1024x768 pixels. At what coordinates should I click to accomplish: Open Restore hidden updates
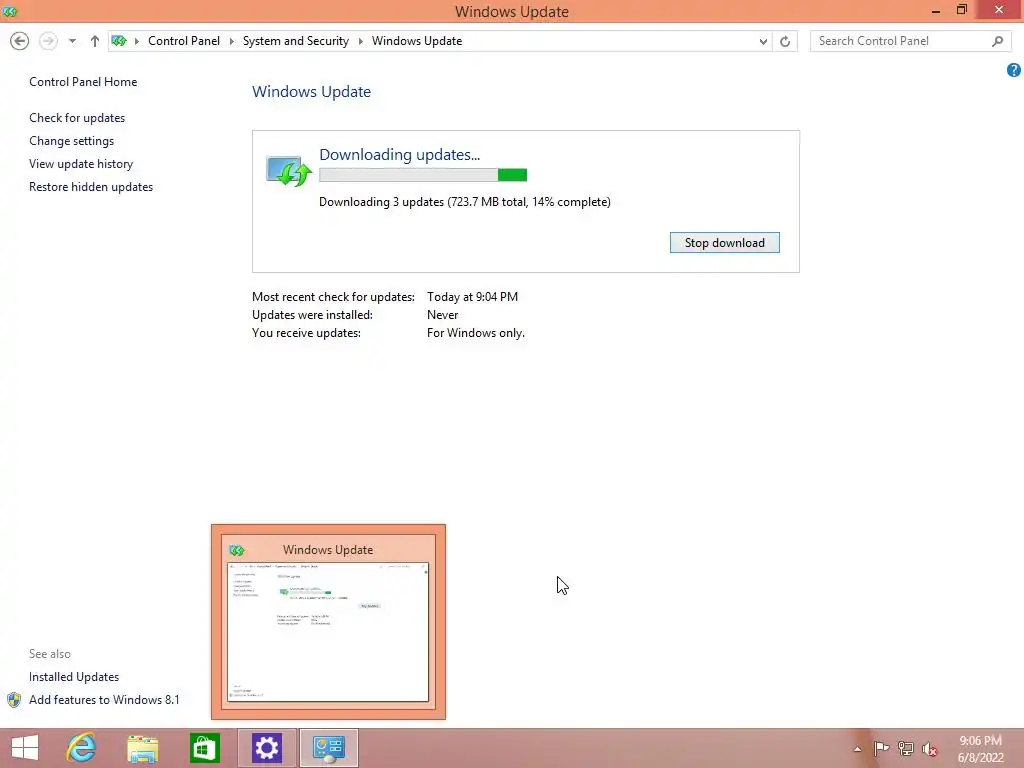[91, 187]
